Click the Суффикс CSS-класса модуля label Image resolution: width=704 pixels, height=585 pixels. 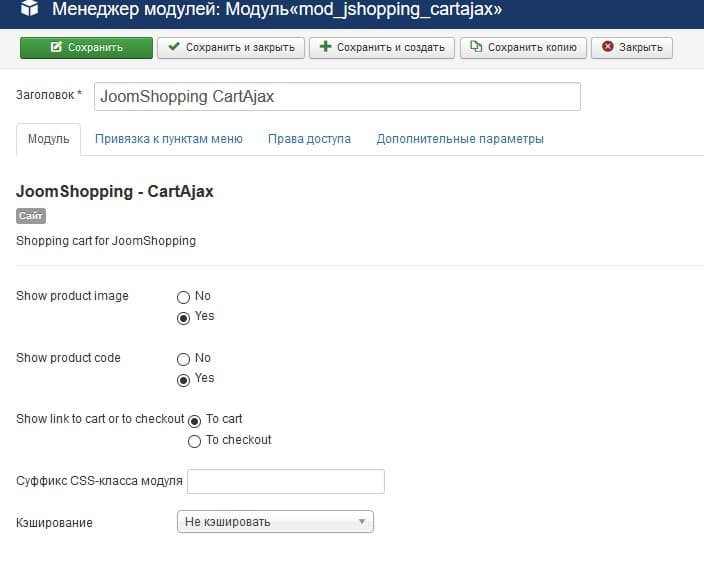tap(99, 481)
